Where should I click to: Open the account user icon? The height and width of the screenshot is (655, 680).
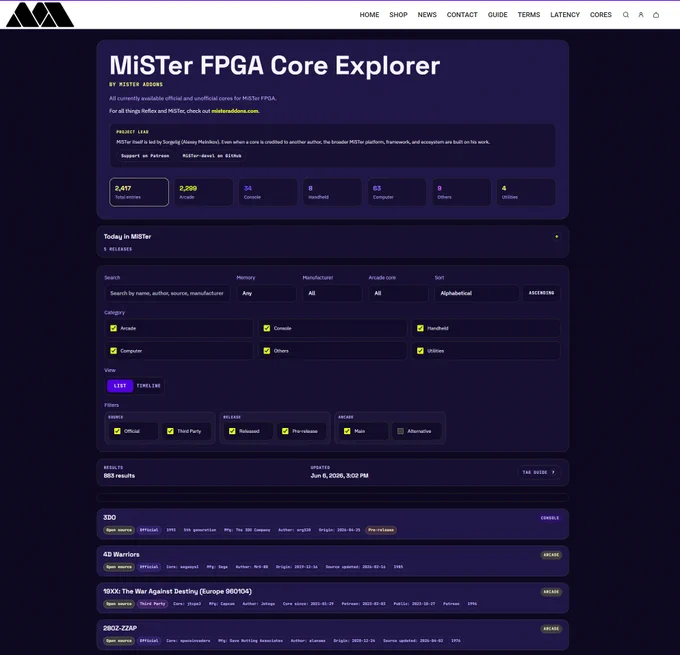[641, 15]
